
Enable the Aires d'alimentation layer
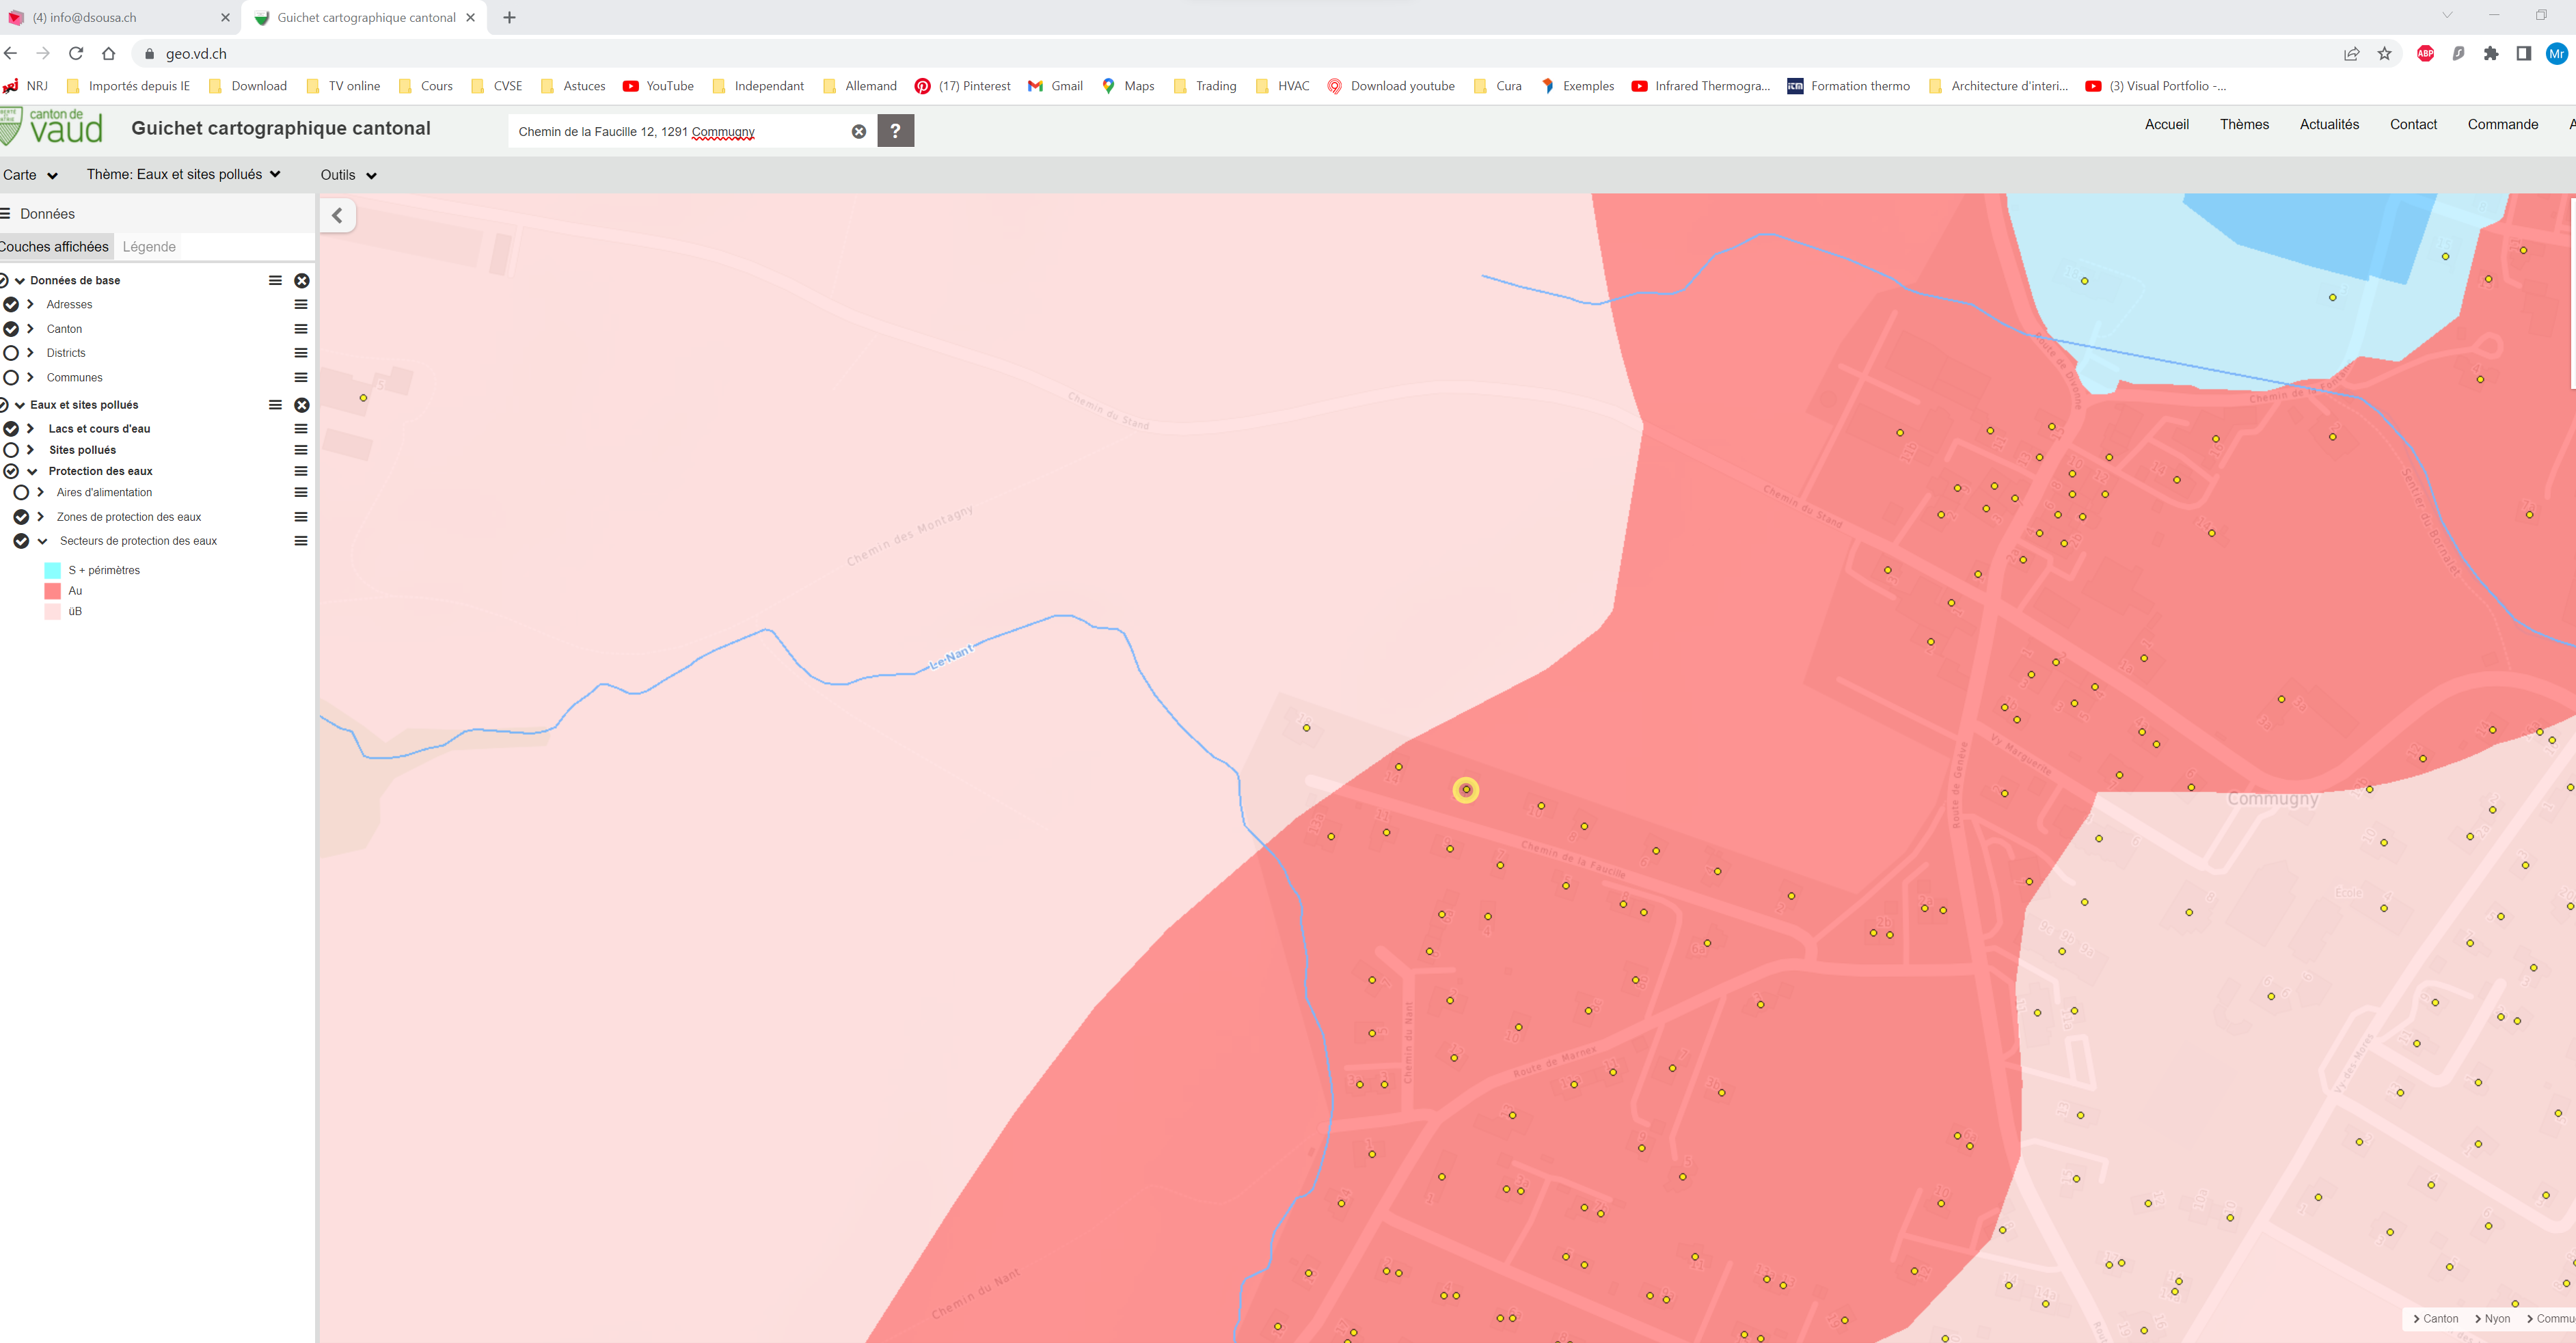pyautogui.click(x=21, y=492)
